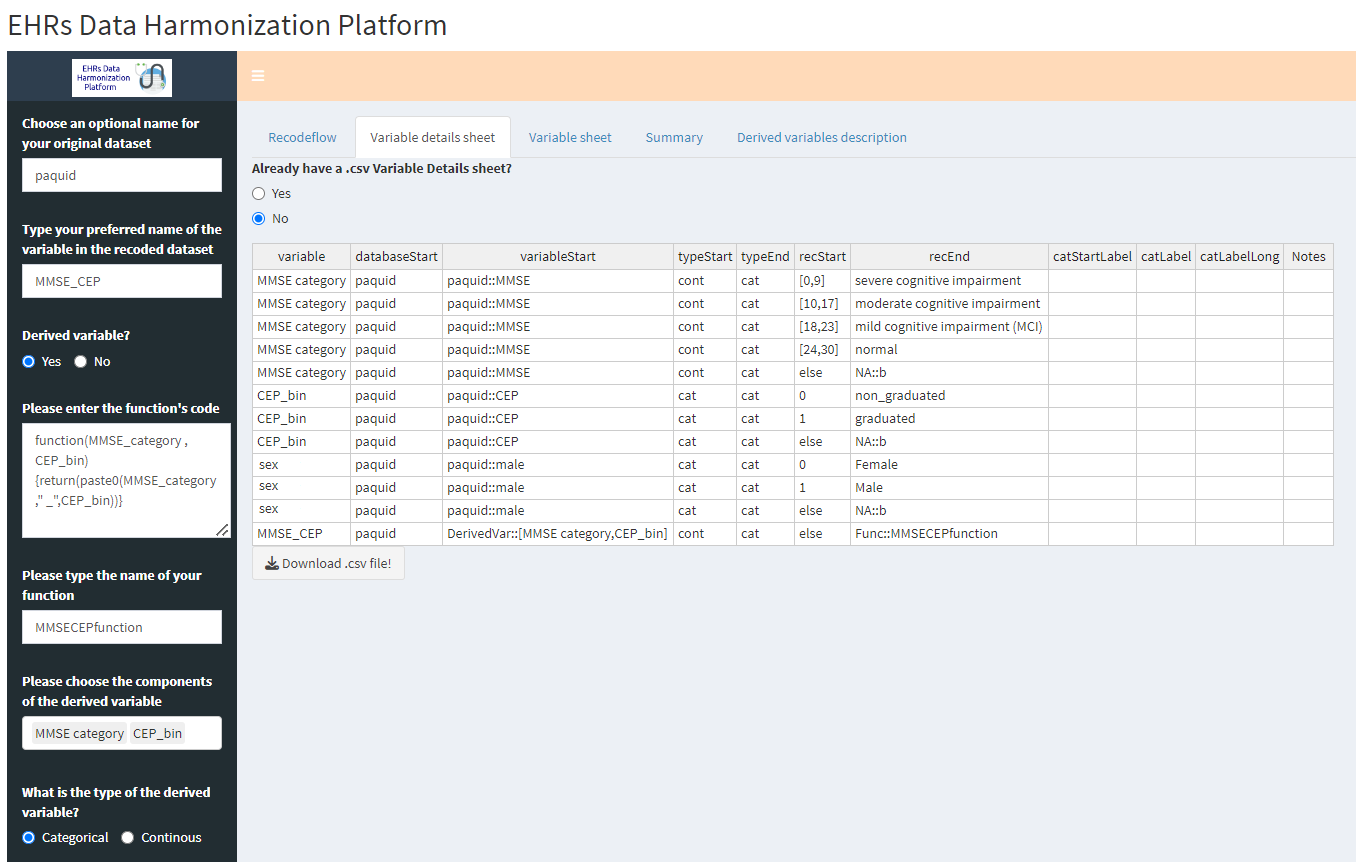1356x862 pixels.
Task: Click the Download .csv file button
Action: coord(328,563)
